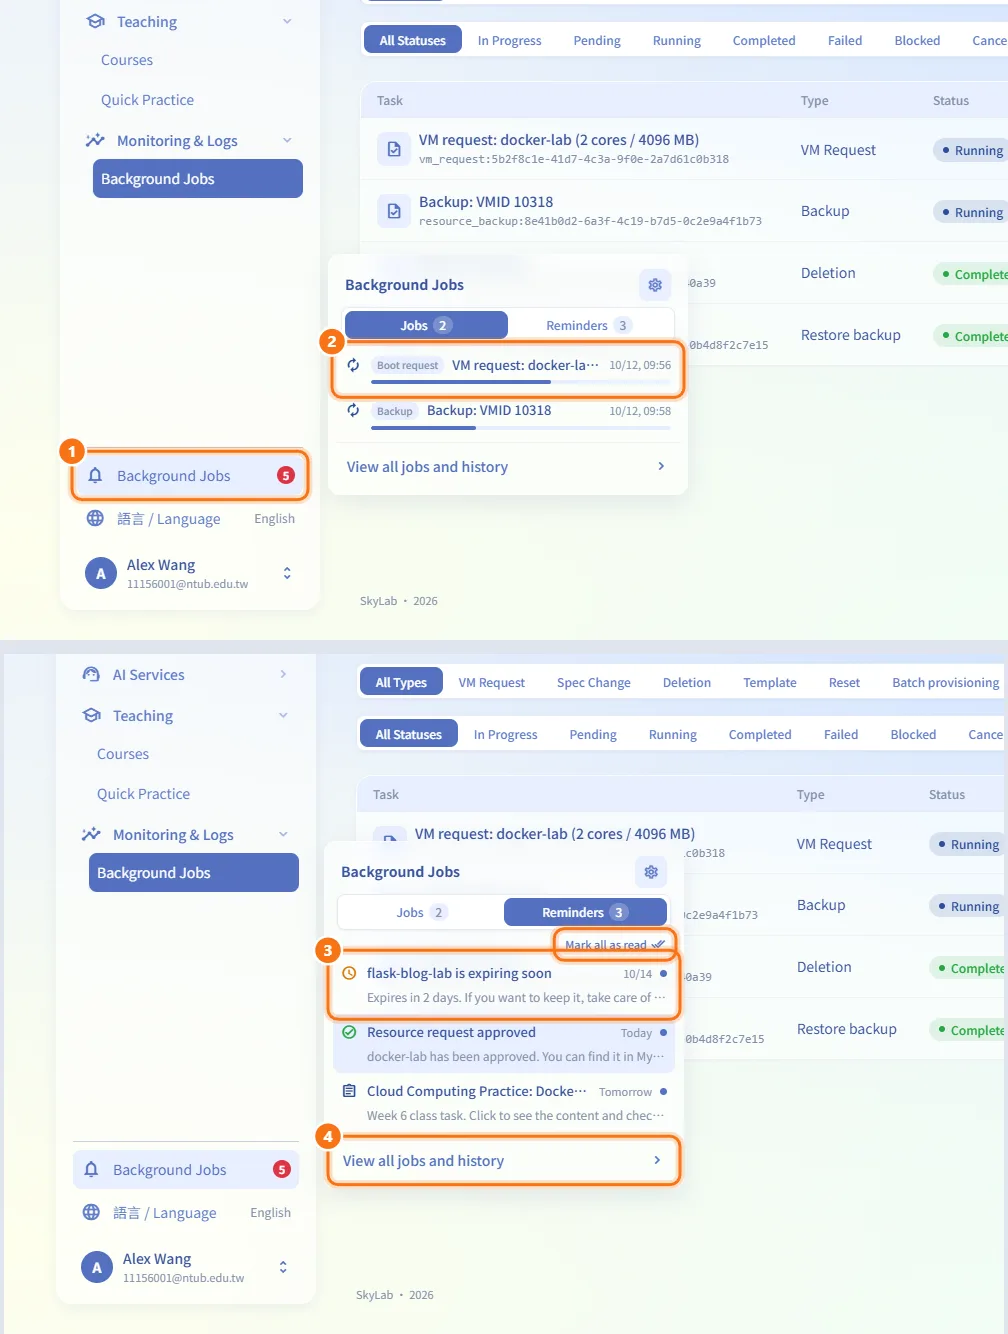Screen dimensions: 1008x1334
Task: Click the Running status of the Backup row in upper table
Action: pos(971,212)
